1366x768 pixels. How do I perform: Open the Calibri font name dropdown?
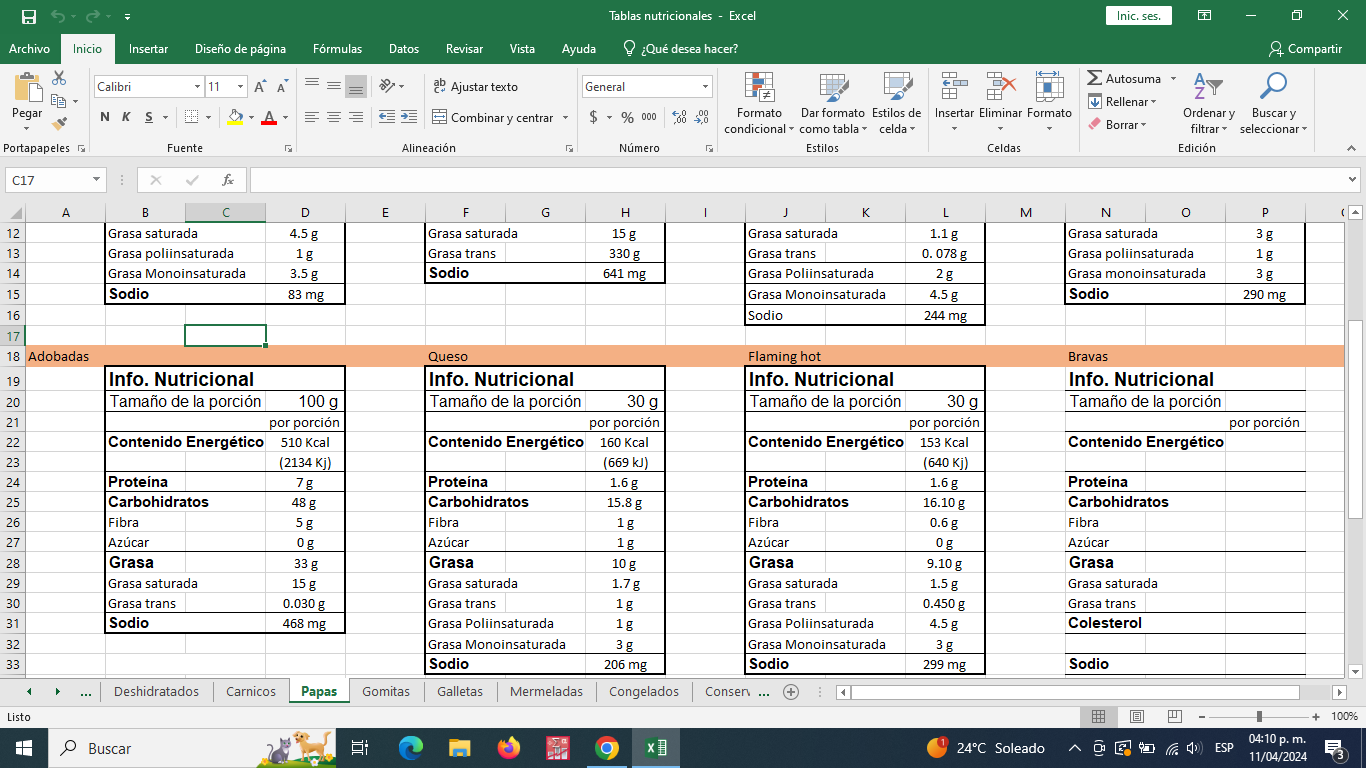(197, 87)
